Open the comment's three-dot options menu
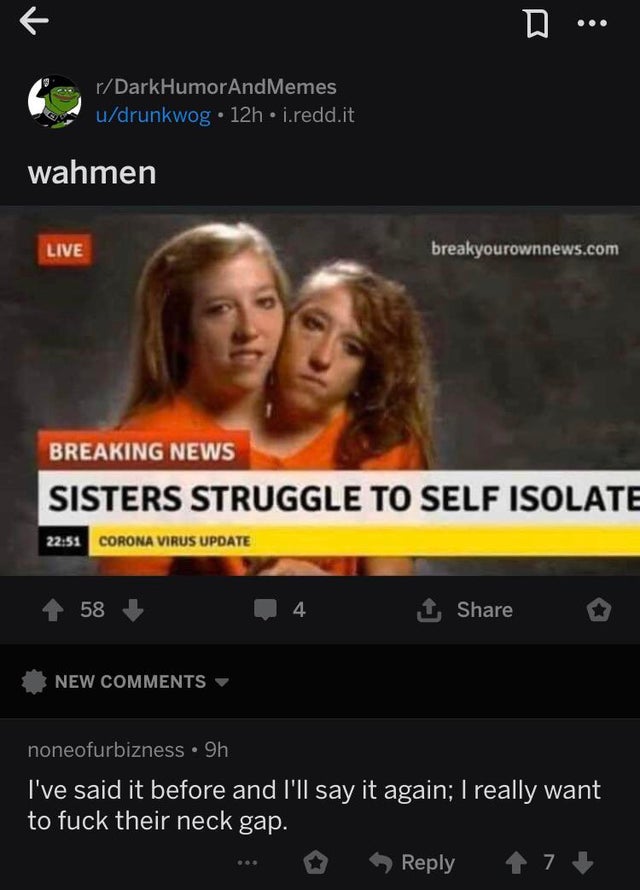 tap(247, 863)
